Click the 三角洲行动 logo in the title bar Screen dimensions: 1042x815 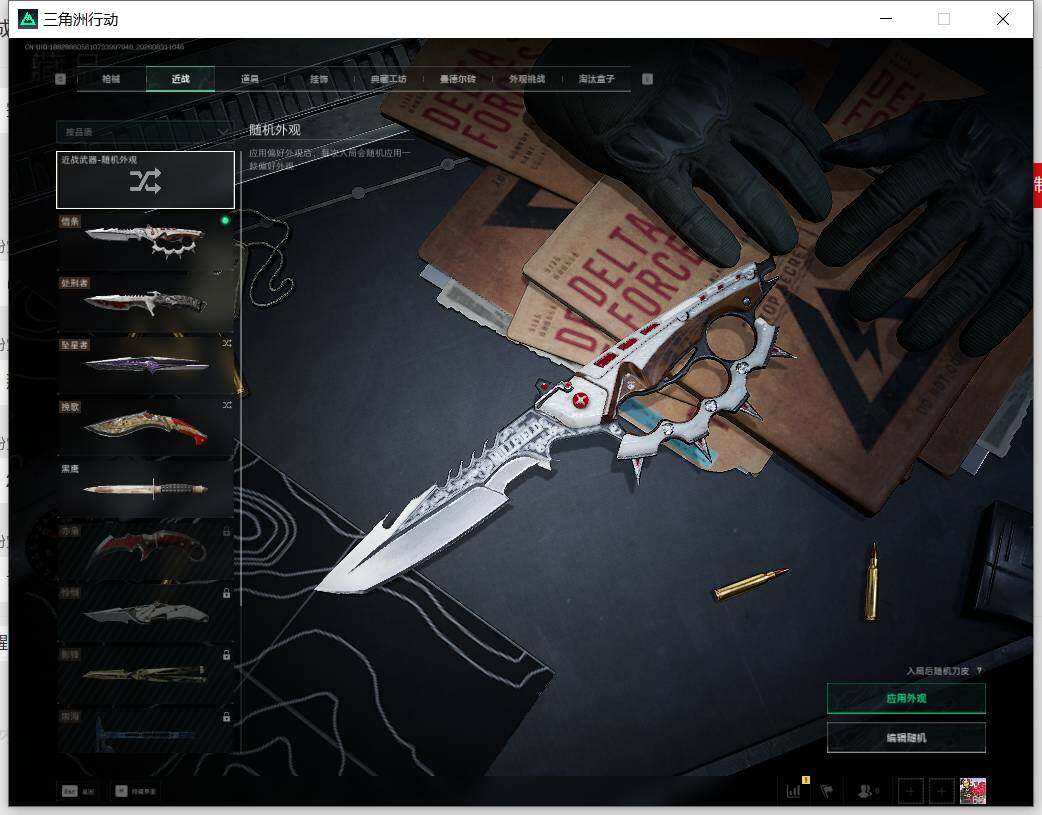27,19
